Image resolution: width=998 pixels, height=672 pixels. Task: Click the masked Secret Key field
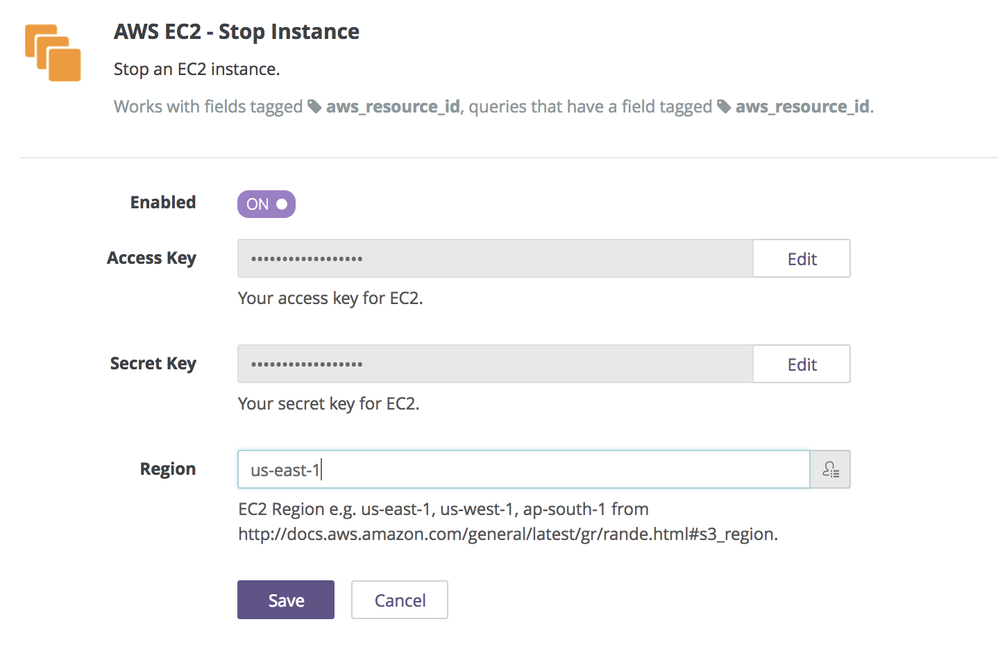(495, 364)
